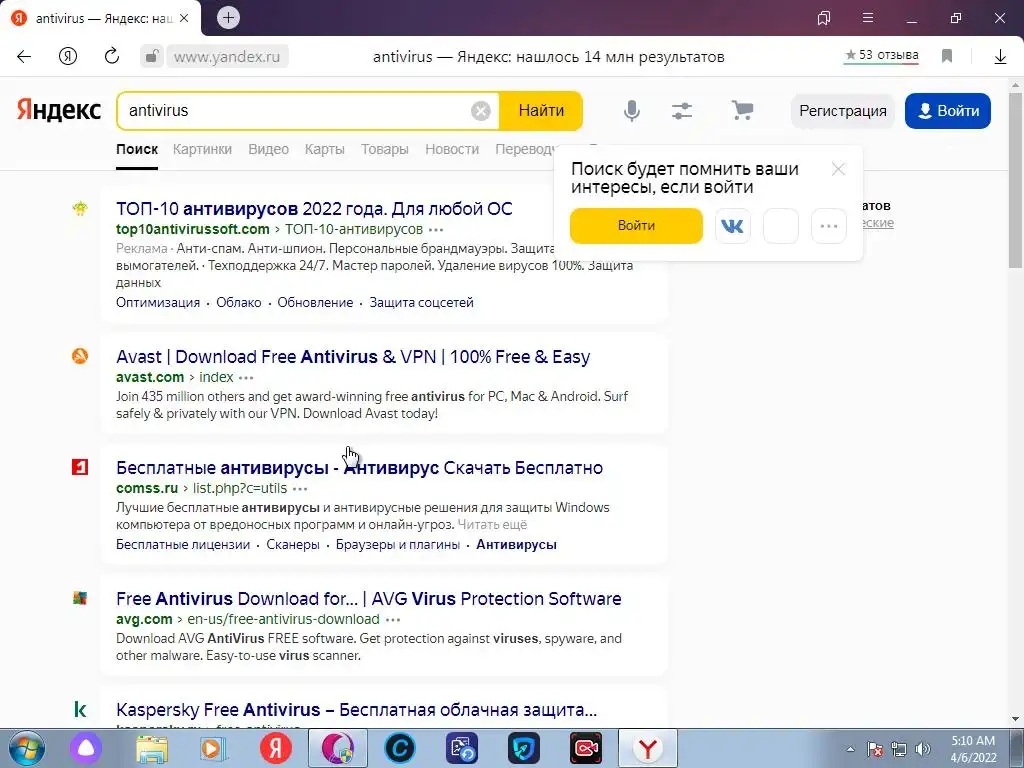Open the Windows Start button
Viewport: 1024px width, 768px height.
point(26,748)
